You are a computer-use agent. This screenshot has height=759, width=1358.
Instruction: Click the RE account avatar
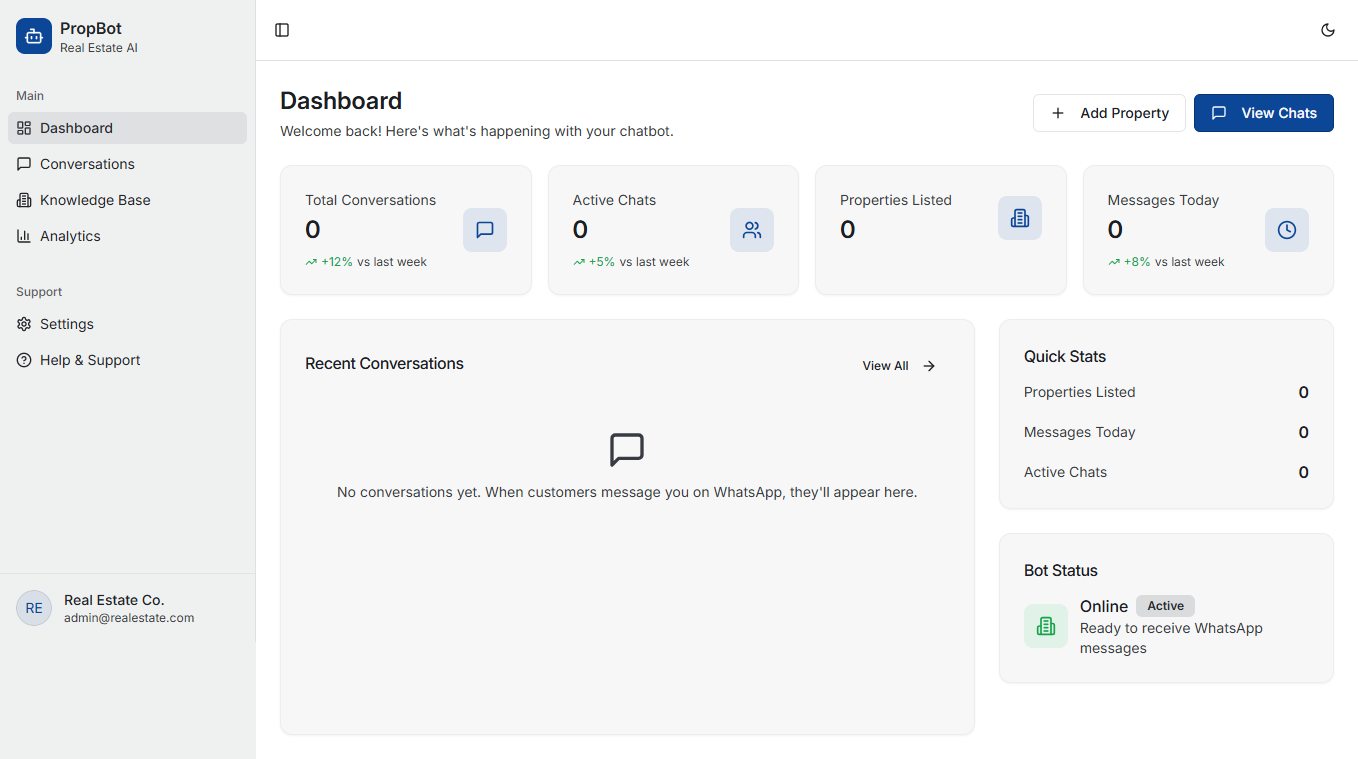pos(34,608)
